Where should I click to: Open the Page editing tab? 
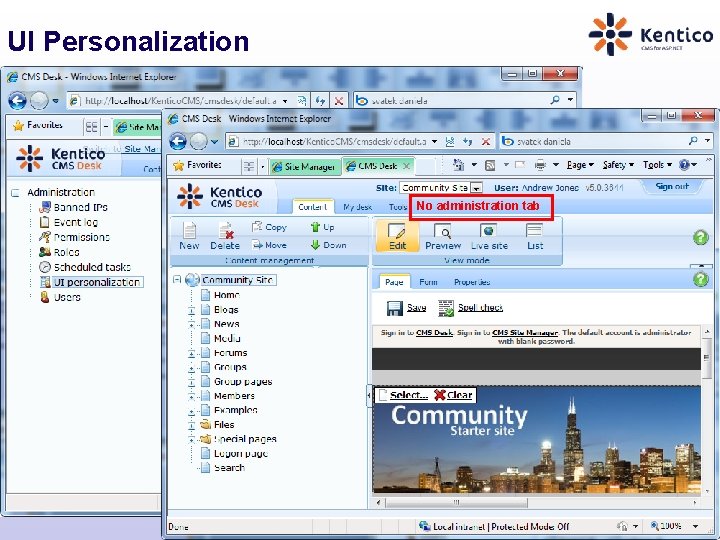(394, 281)
